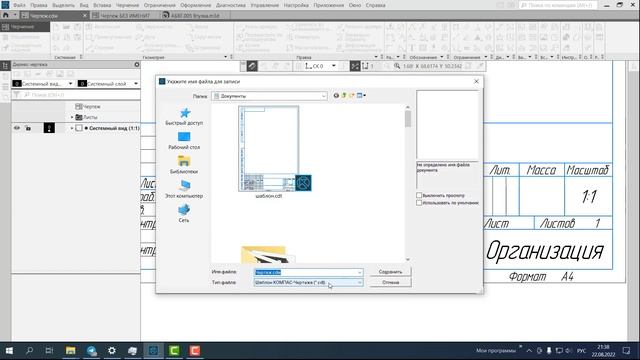The width and height of the screenshot is (640, 360).
Task: Toggle the Системный вид (1:1) row checkbox
Action: pos(79,128)
